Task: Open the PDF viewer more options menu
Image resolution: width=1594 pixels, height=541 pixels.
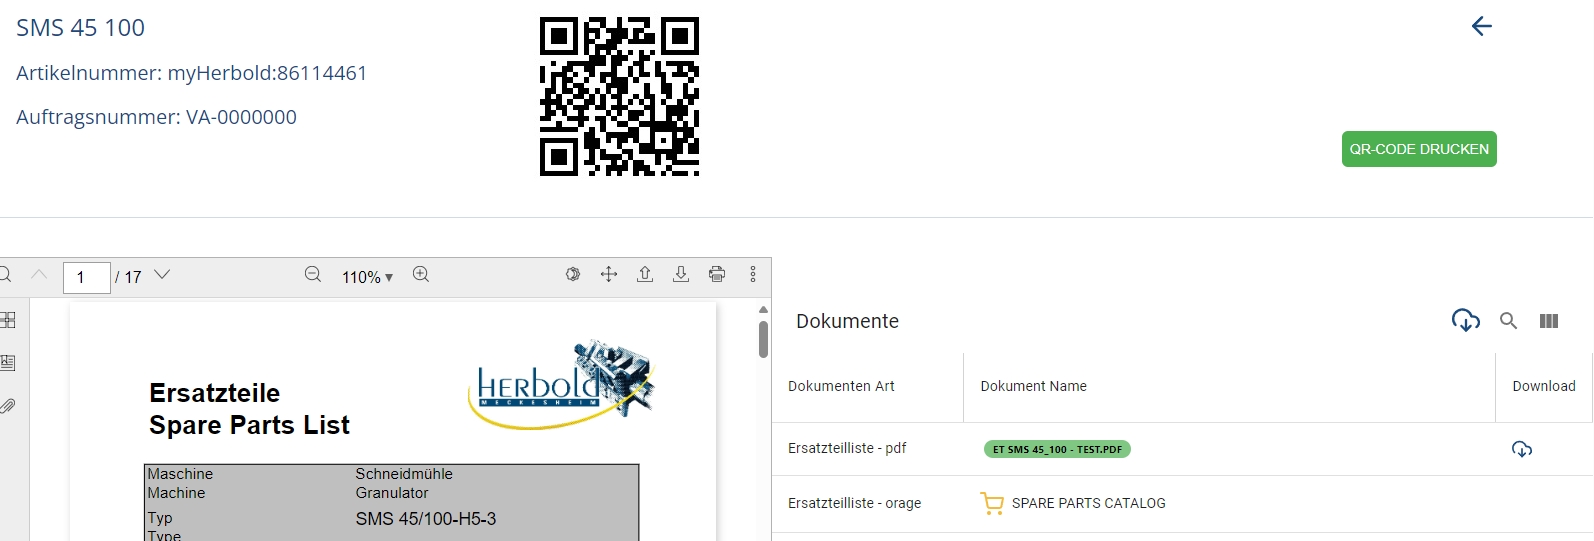Action: [x=753, y=275]
